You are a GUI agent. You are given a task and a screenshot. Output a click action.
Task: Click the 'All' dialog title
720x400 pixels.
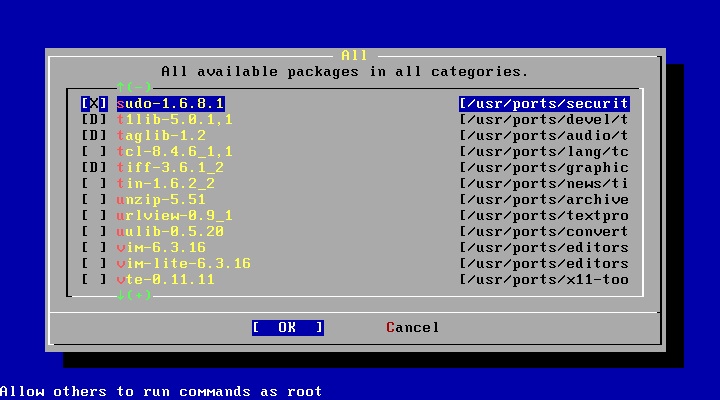[354, 56]
